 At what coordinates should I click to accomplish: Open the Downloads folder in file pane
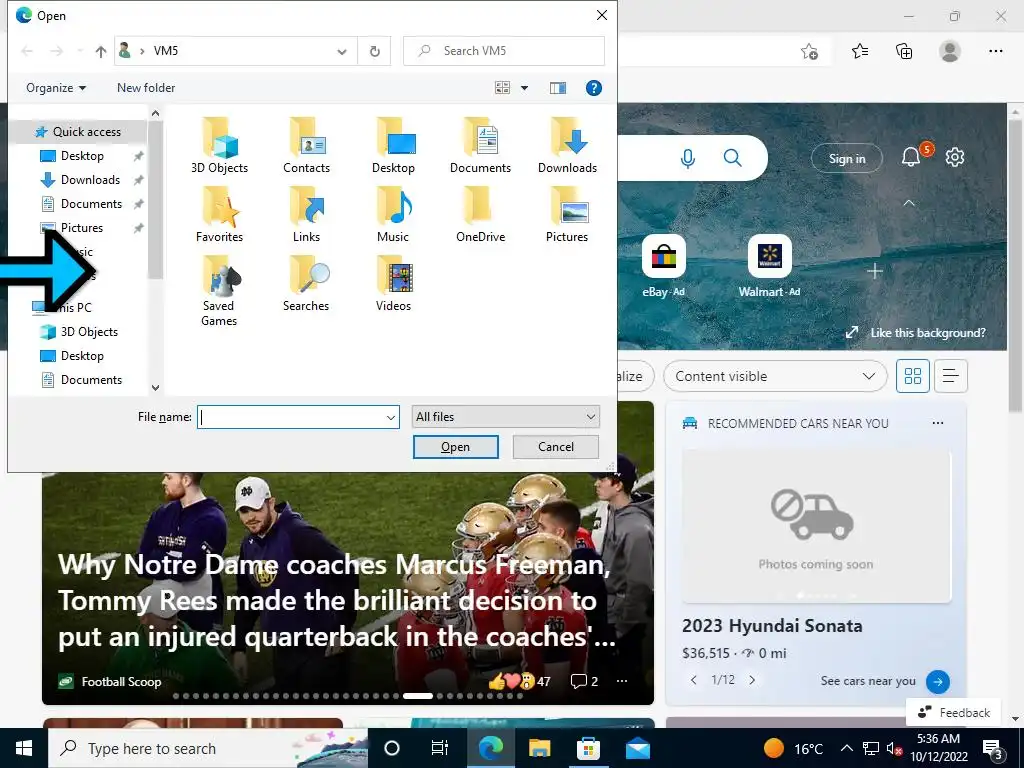click(568, 146)
